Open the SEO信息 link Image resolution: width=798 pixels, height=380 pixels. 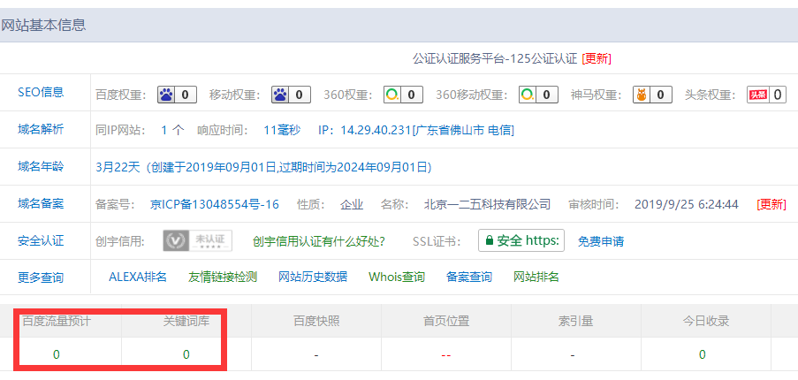click(41, 92)
